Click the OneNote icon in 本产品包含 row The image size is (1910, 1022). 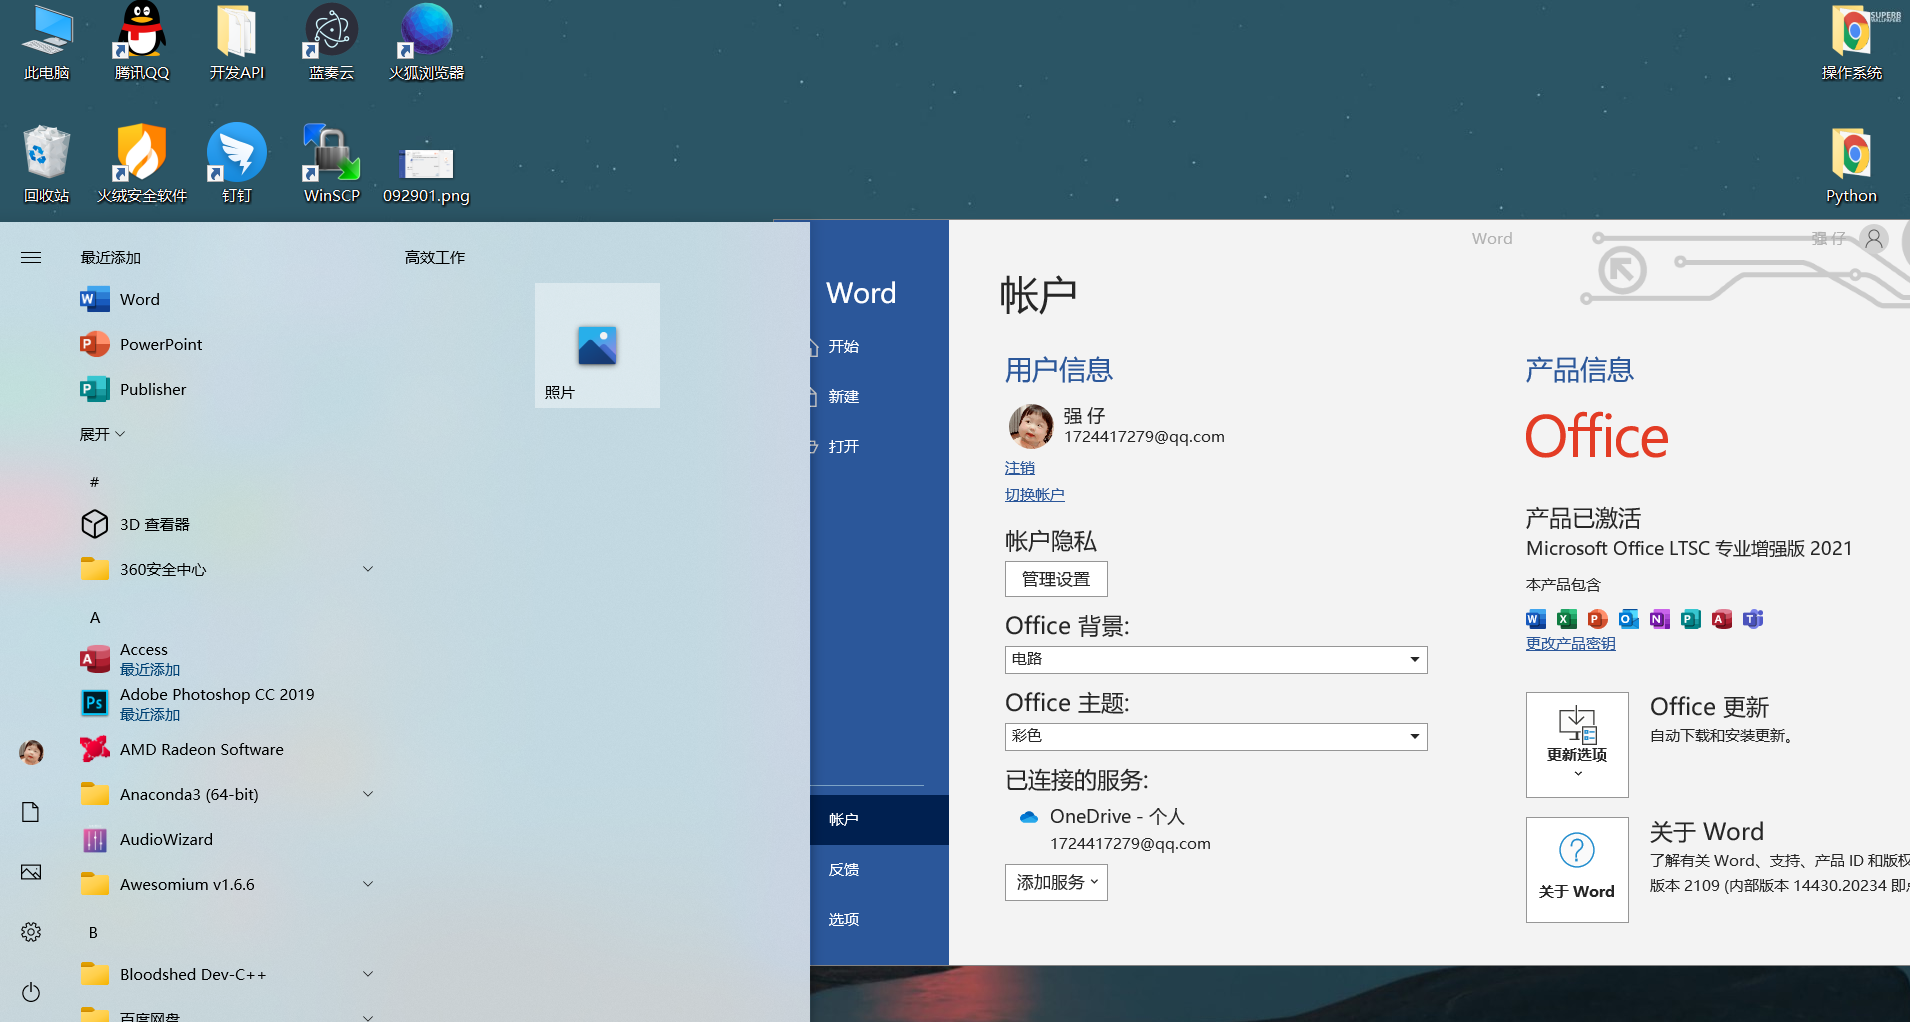click(1659, 619)
